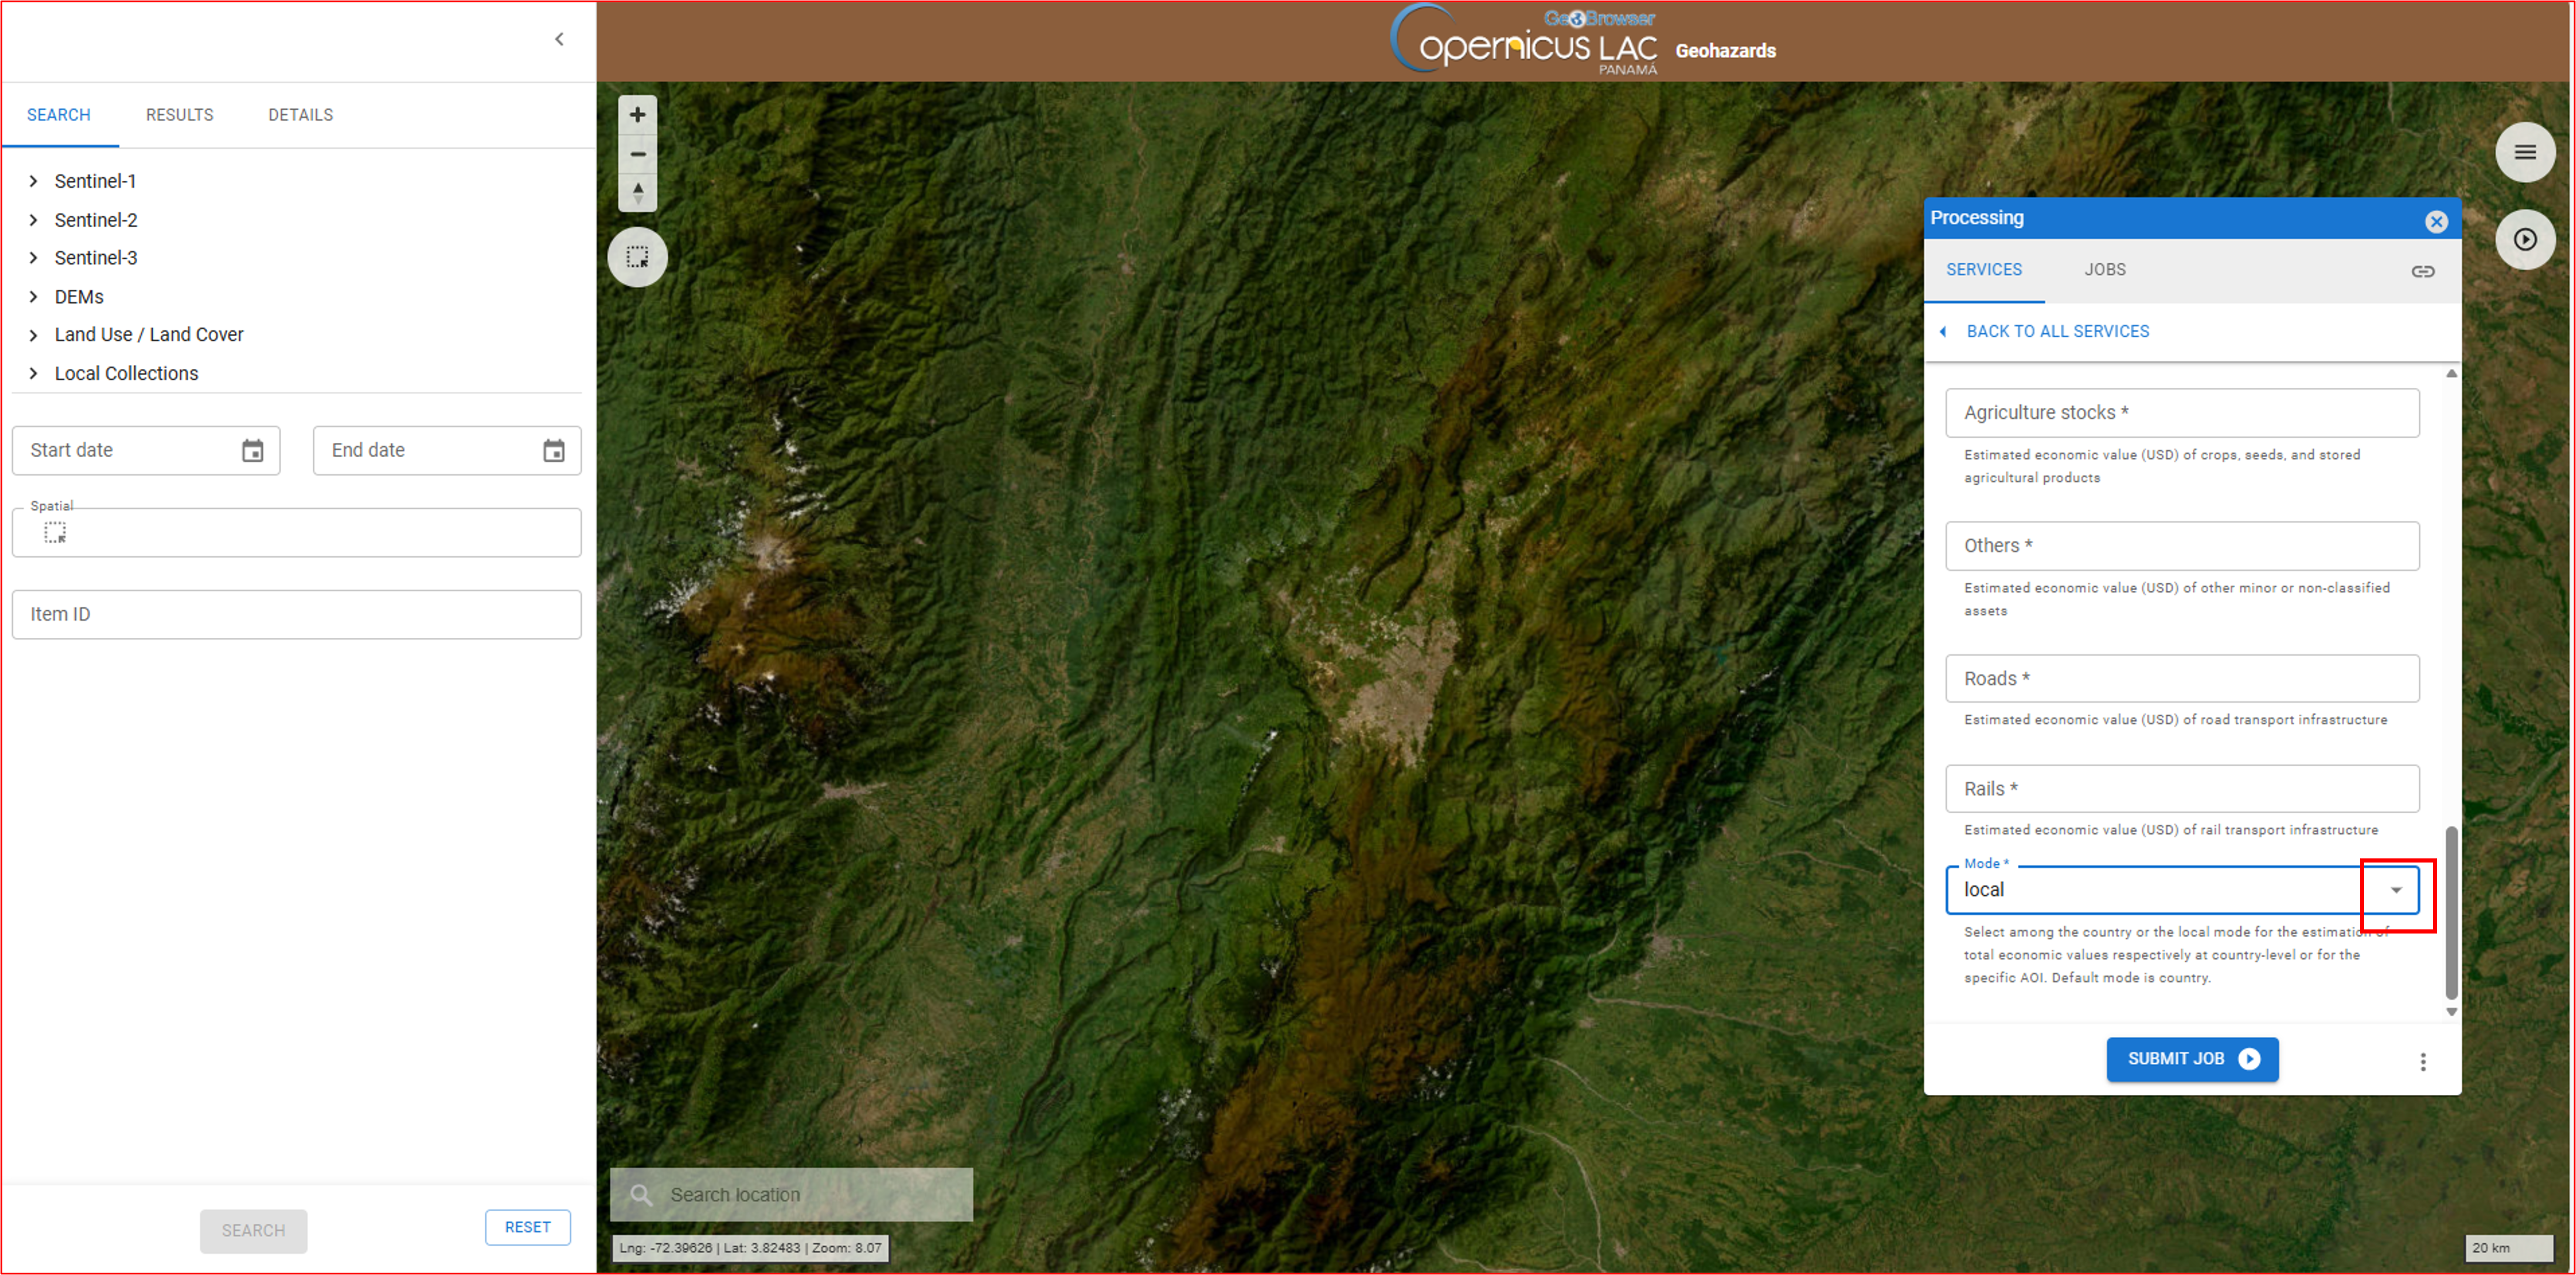Click the permalink share icon in Processing panel
Viewport: 2576px width, 1275px height.
[x=2423, y=270]
